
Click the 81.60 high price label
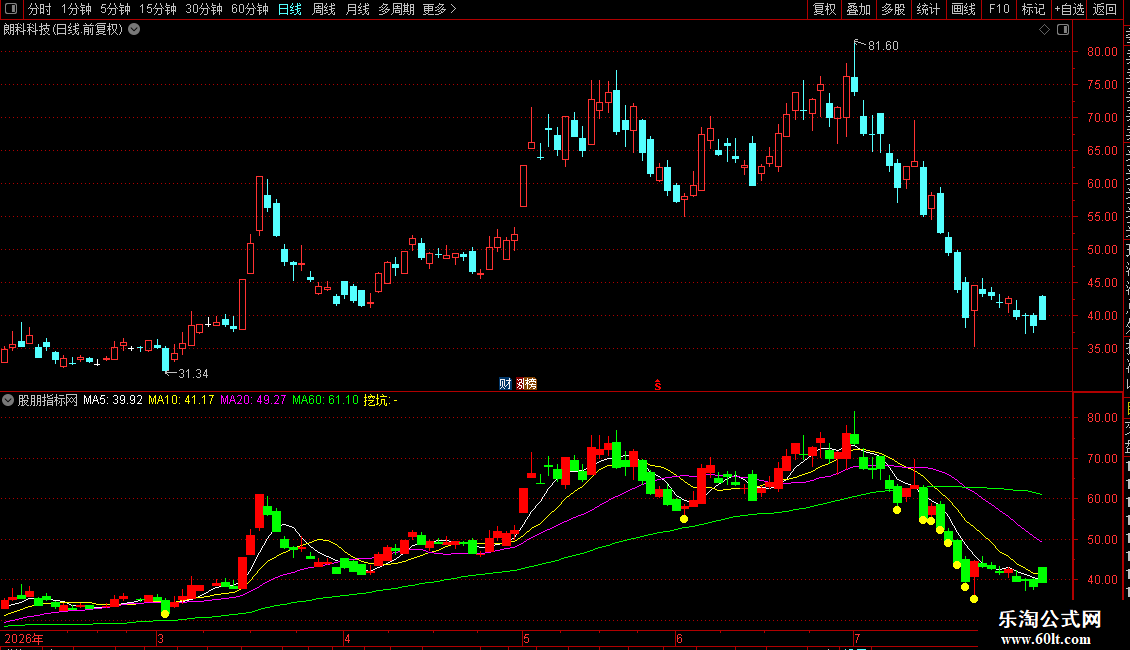(x=883, y=46)
